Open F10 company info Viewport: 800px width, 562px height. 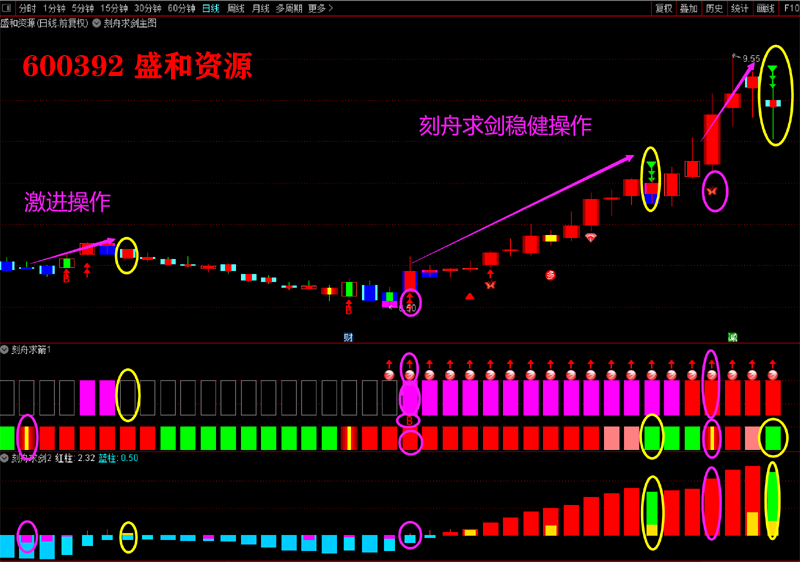coord(790,8)
